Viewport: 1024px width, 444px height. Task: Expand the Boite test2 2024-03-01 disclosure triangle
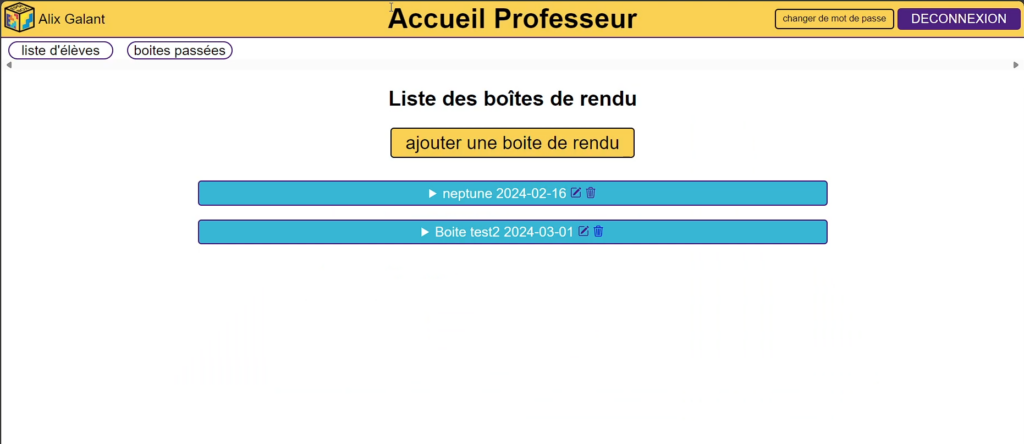(424, 232)
